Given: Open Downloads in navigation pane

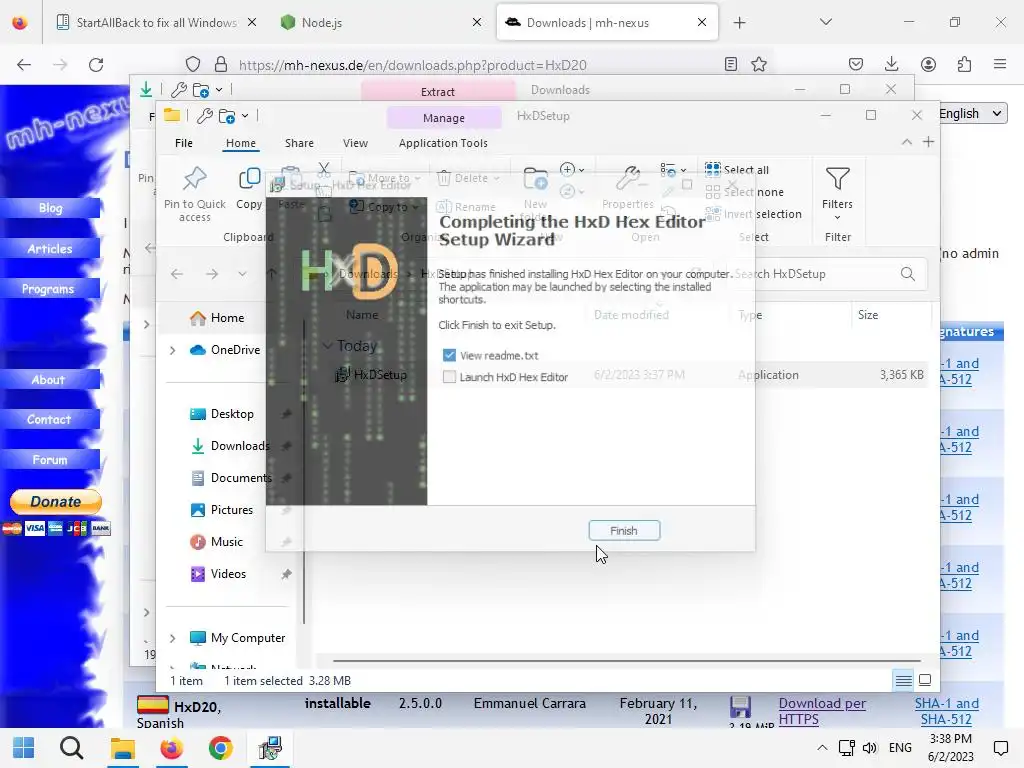Looking at the screenshot, I should coord(230,446).
